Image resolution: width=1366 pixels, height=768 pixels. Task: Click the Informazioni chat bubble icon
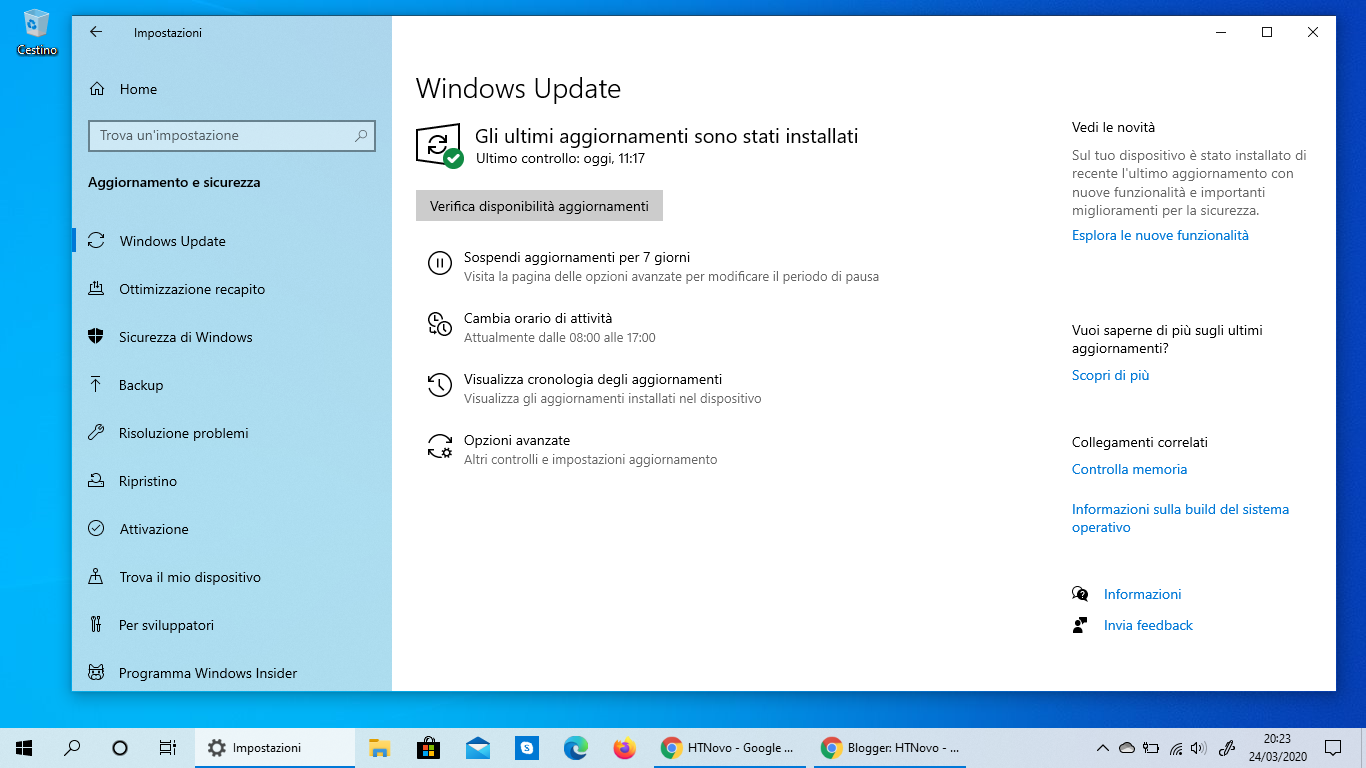[x=1080, y=594]
